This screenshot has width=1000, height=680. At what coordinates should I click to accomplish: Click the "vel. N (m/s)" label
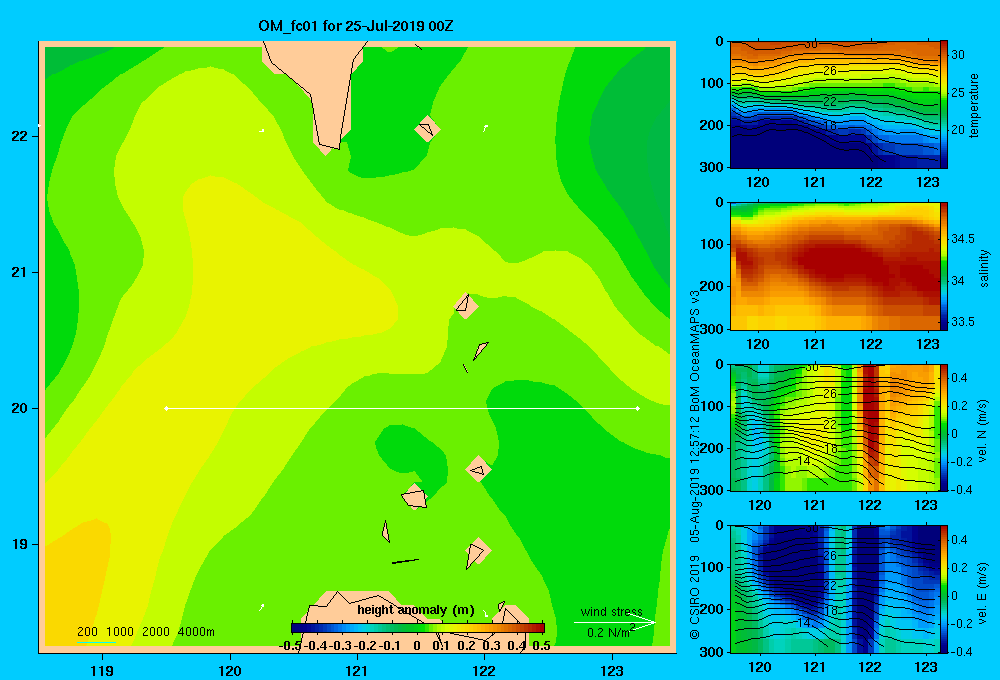(982, 431)
